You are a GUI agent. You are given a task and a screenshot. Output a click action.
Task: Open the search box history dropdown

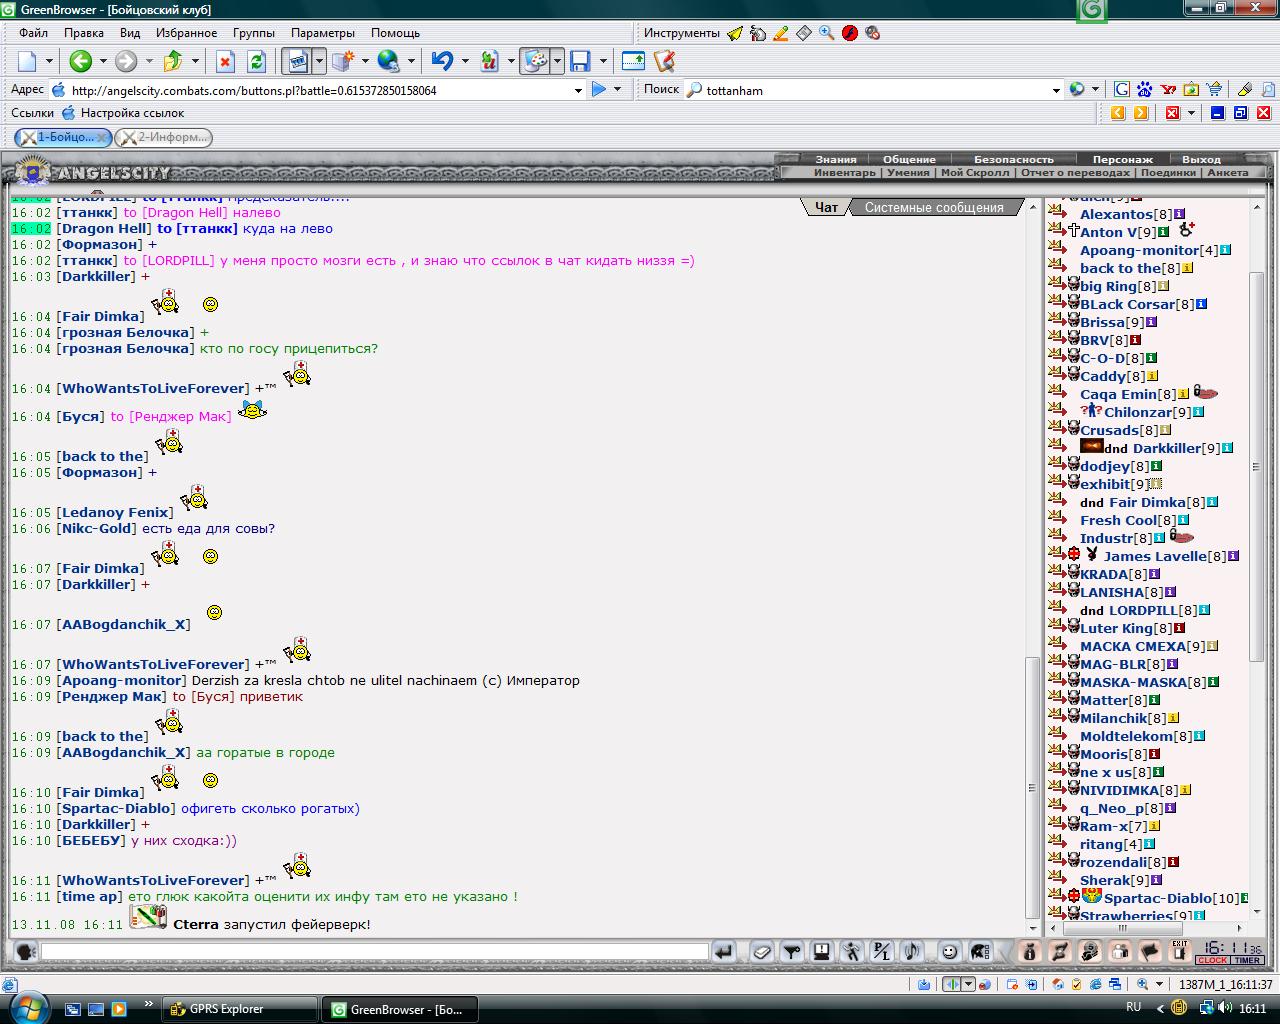1056,90
